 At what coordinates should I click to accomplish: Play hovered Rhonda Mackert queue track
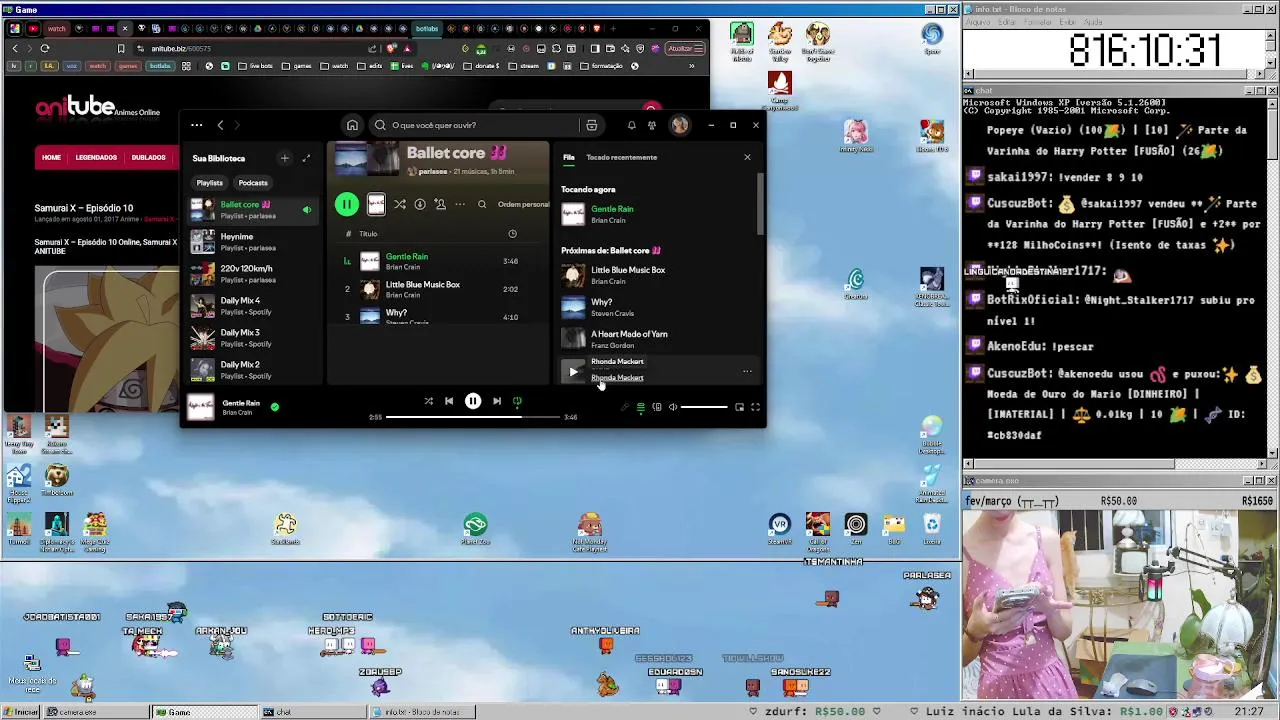coord(573,371)
